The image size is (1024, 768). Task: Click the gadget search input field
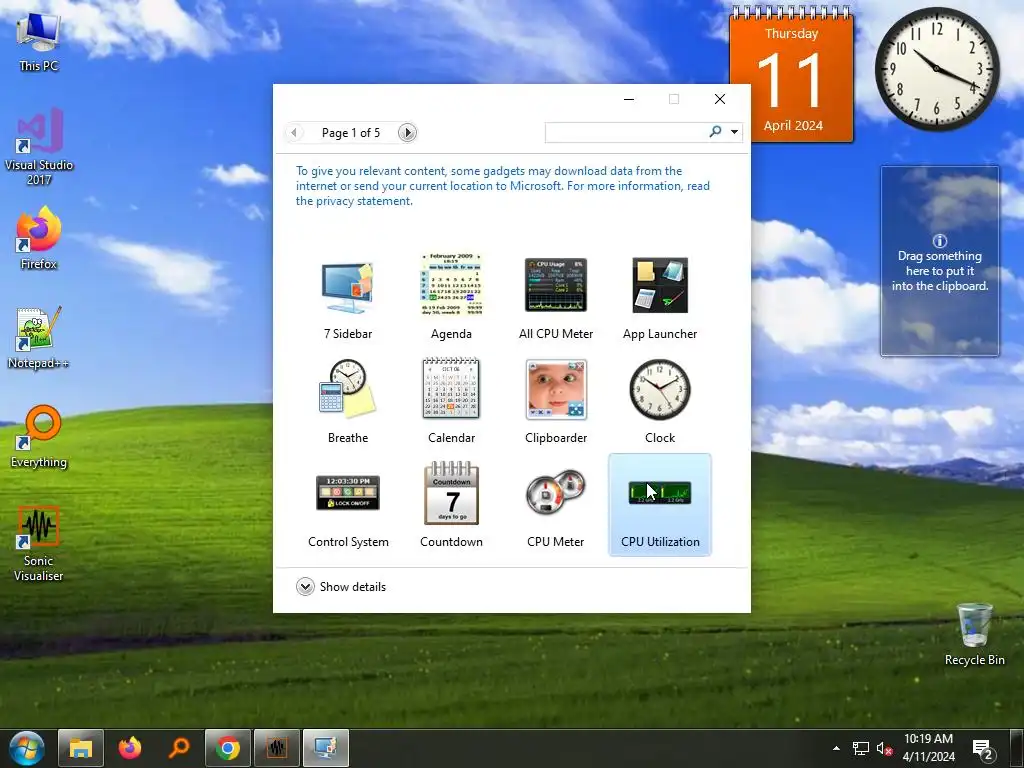click(626, 133)
